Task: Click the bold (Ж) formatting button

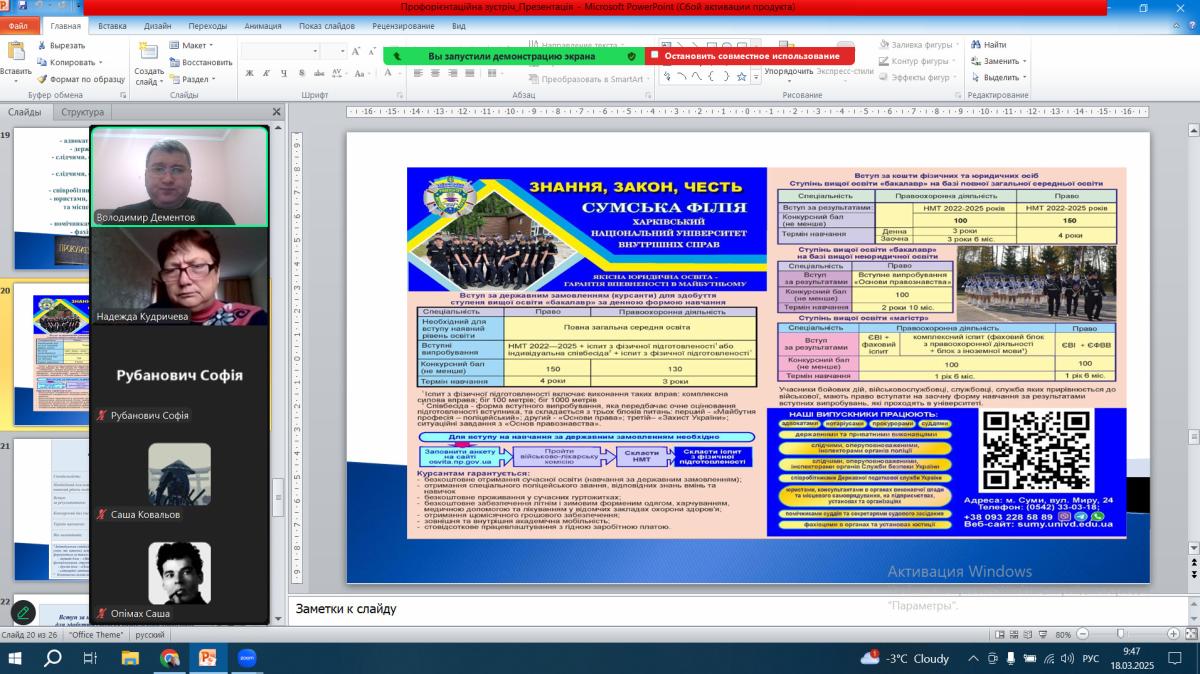Action: click(x=250, y=73)
